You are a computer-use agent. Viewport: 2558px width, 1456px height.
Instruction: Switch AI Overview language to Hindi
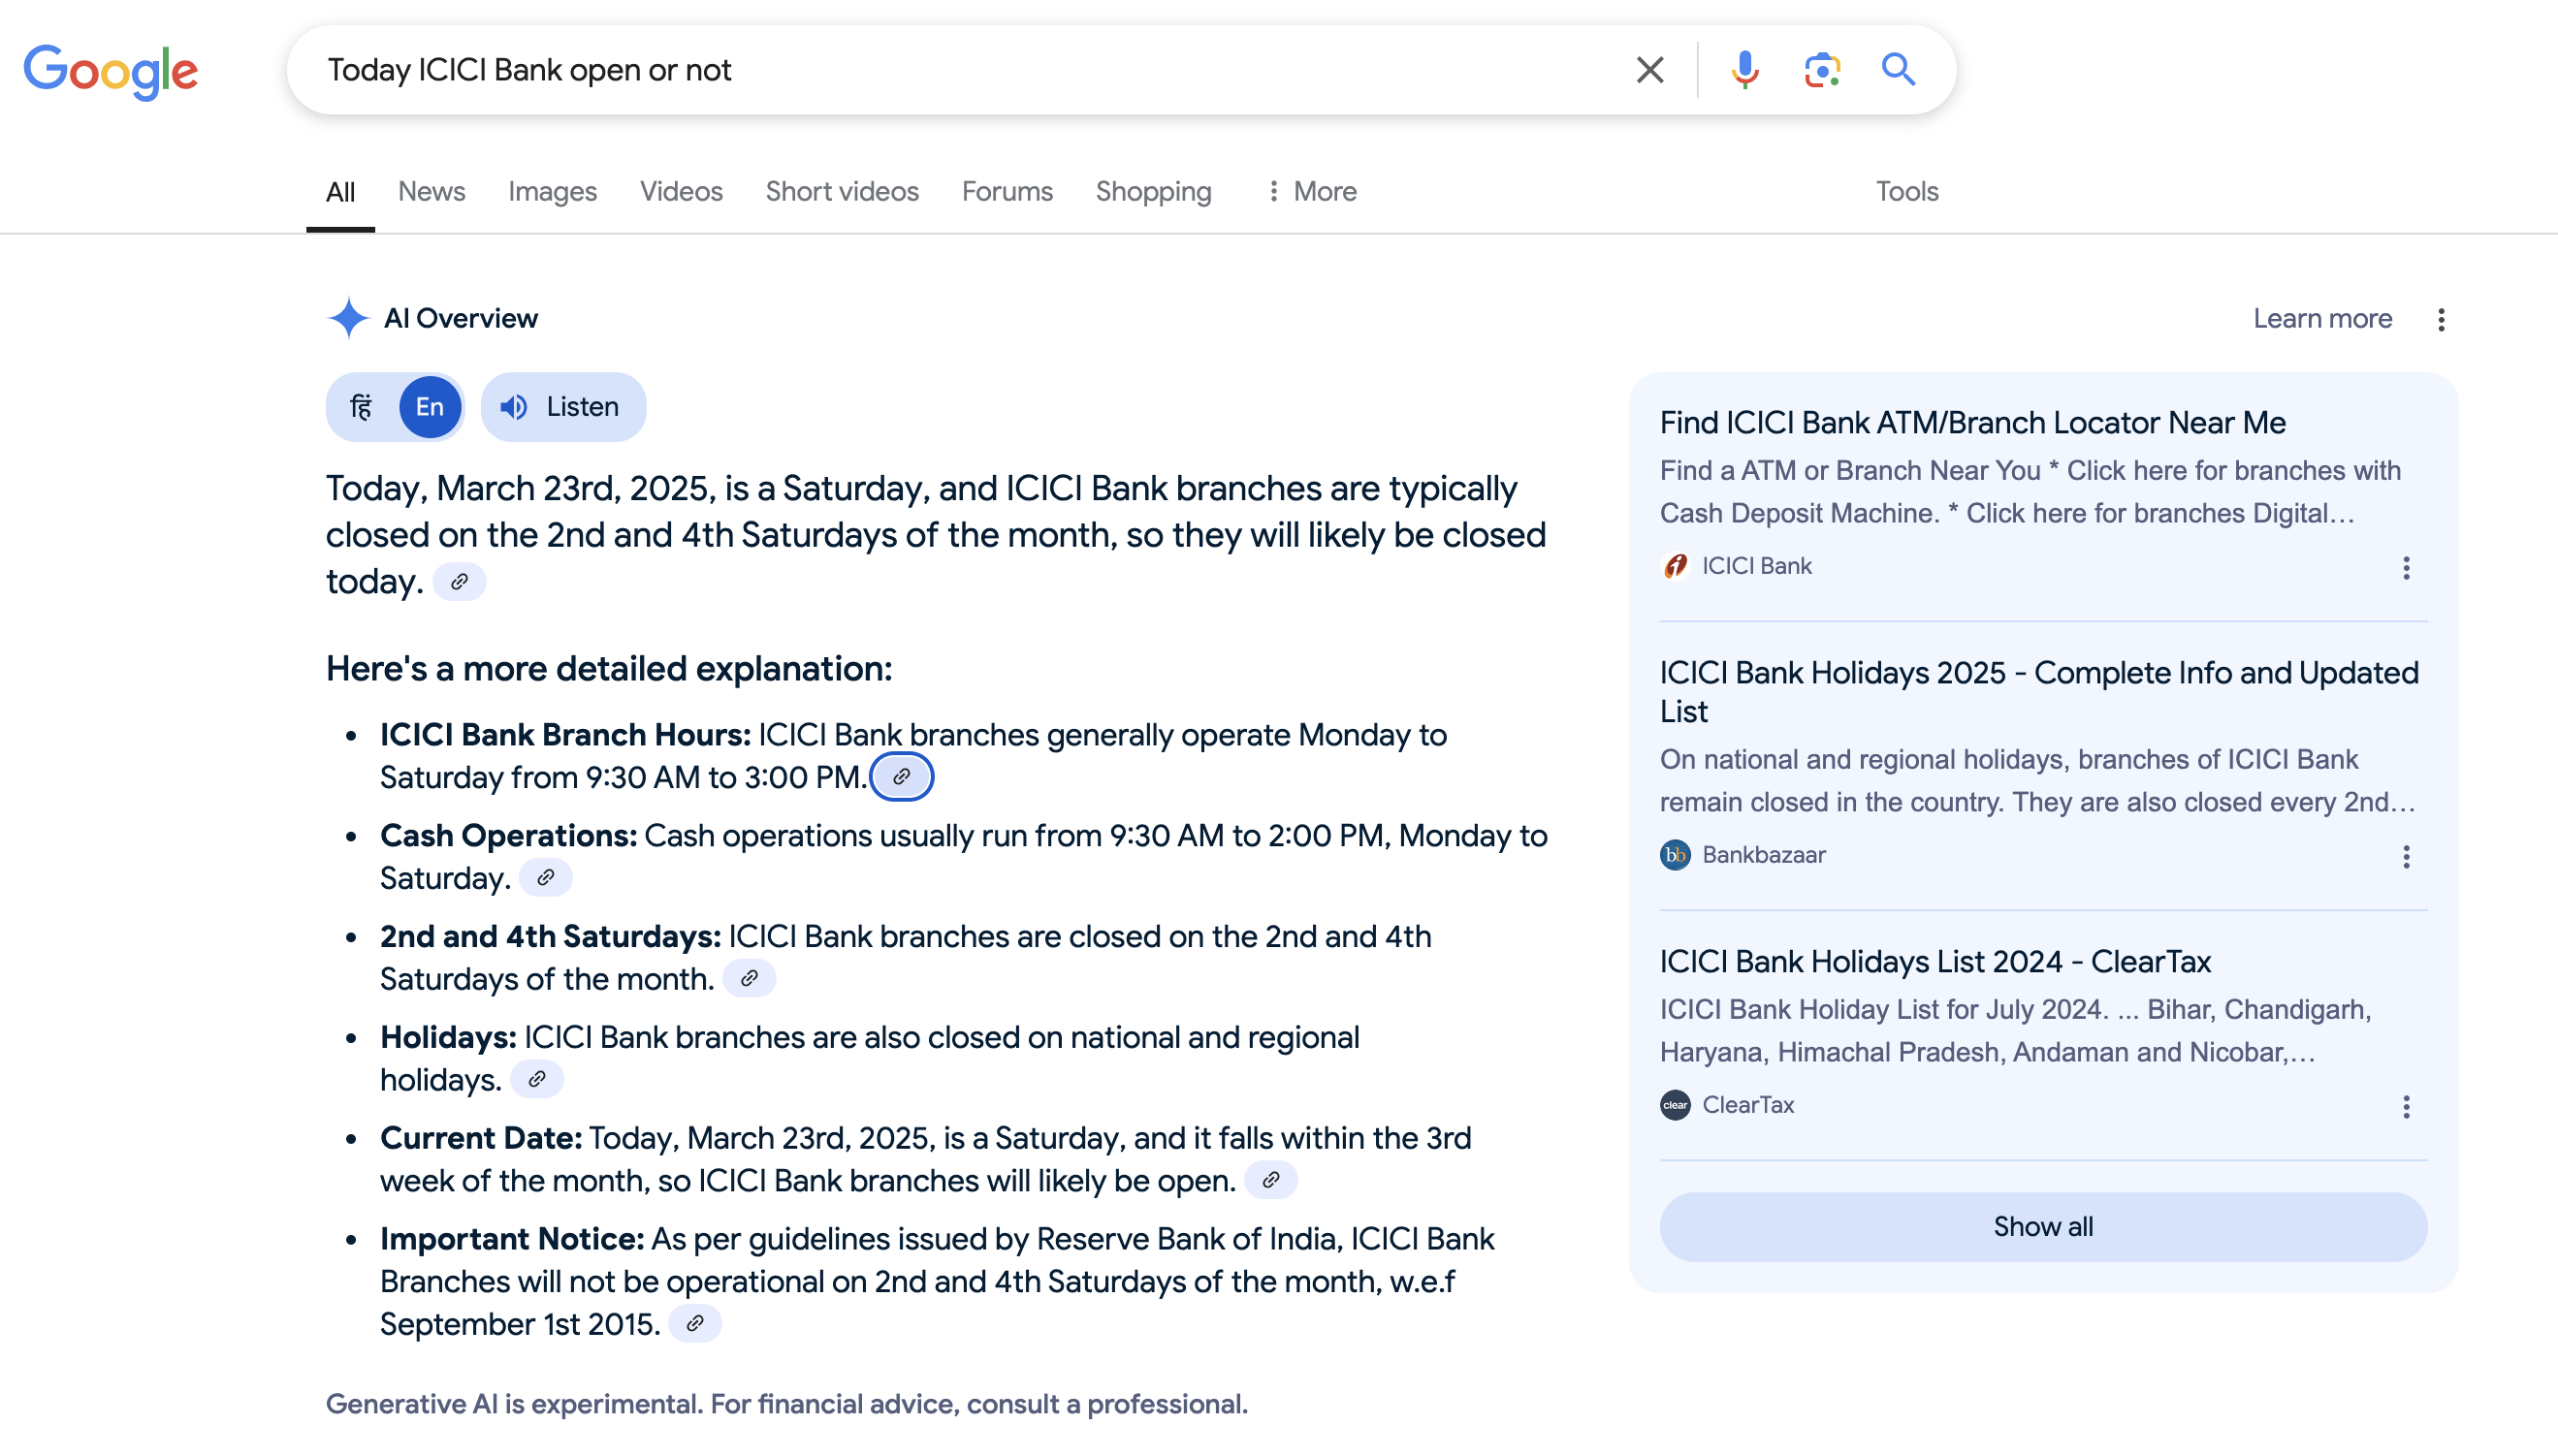coord(362,408)
